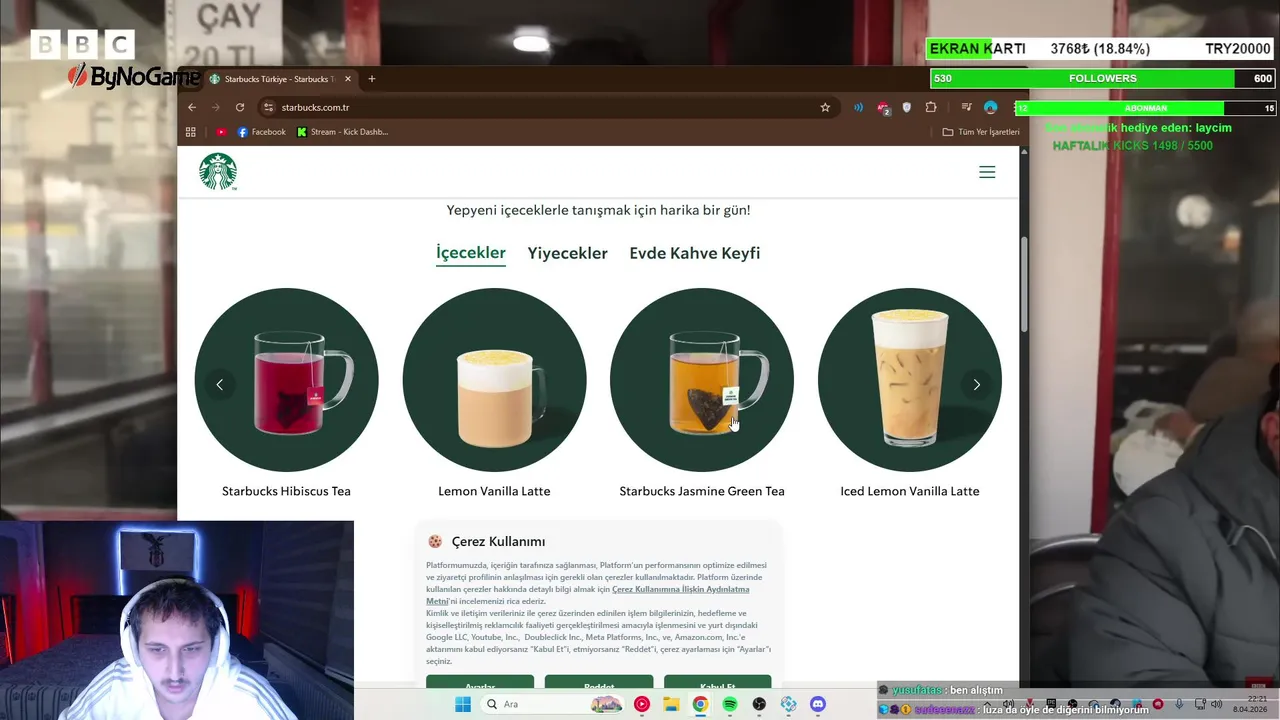Click the taskbar search box Ara
The height and width of the screenshot is (720, 1280).
(551, 704)
